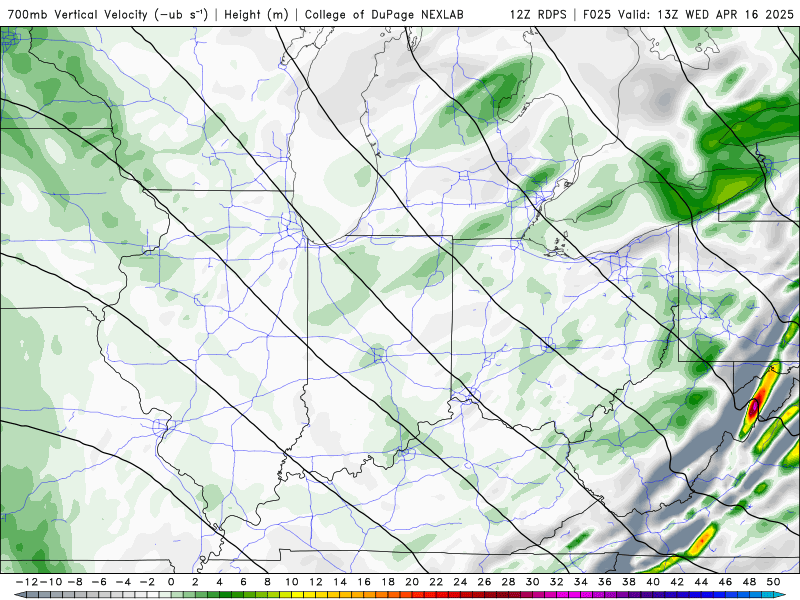Click the '10' color scale label
The height and width of the screenshot is (600, 800).
coord(291,582)
